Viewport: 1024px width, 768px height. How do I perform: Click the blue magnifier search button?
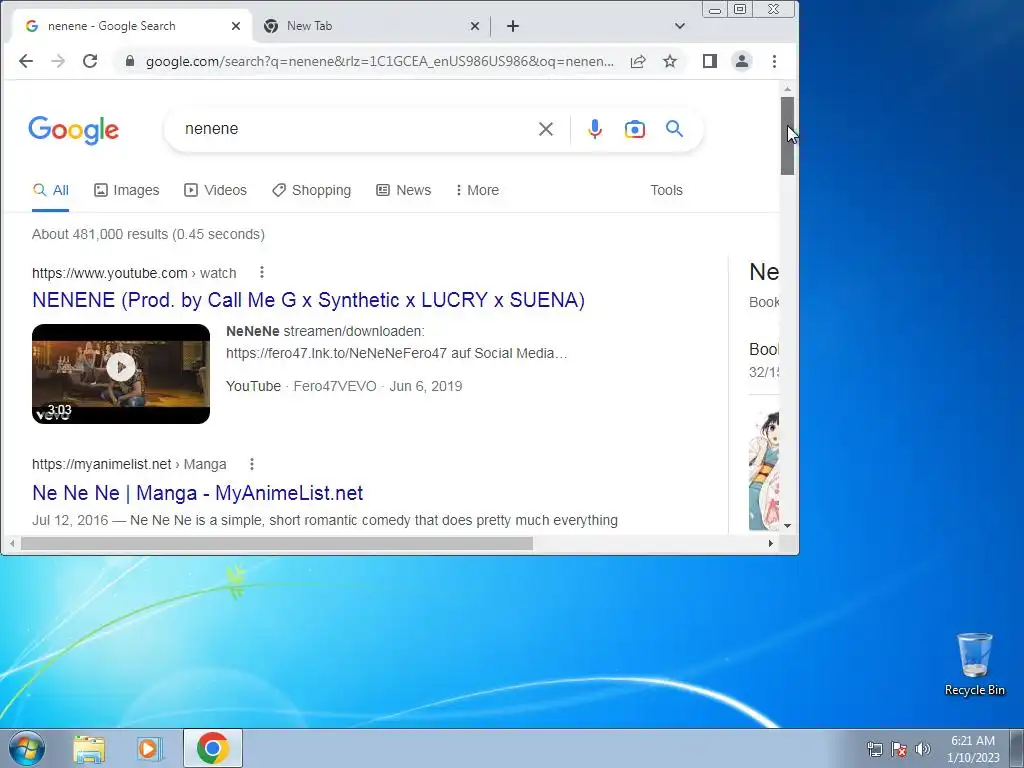675,129
